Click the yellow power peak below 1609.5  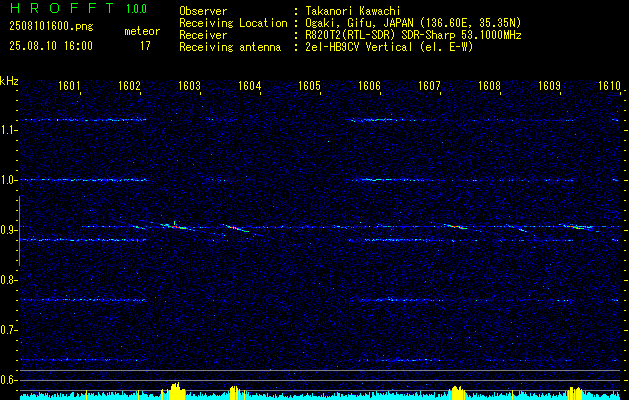coord(576,393)
